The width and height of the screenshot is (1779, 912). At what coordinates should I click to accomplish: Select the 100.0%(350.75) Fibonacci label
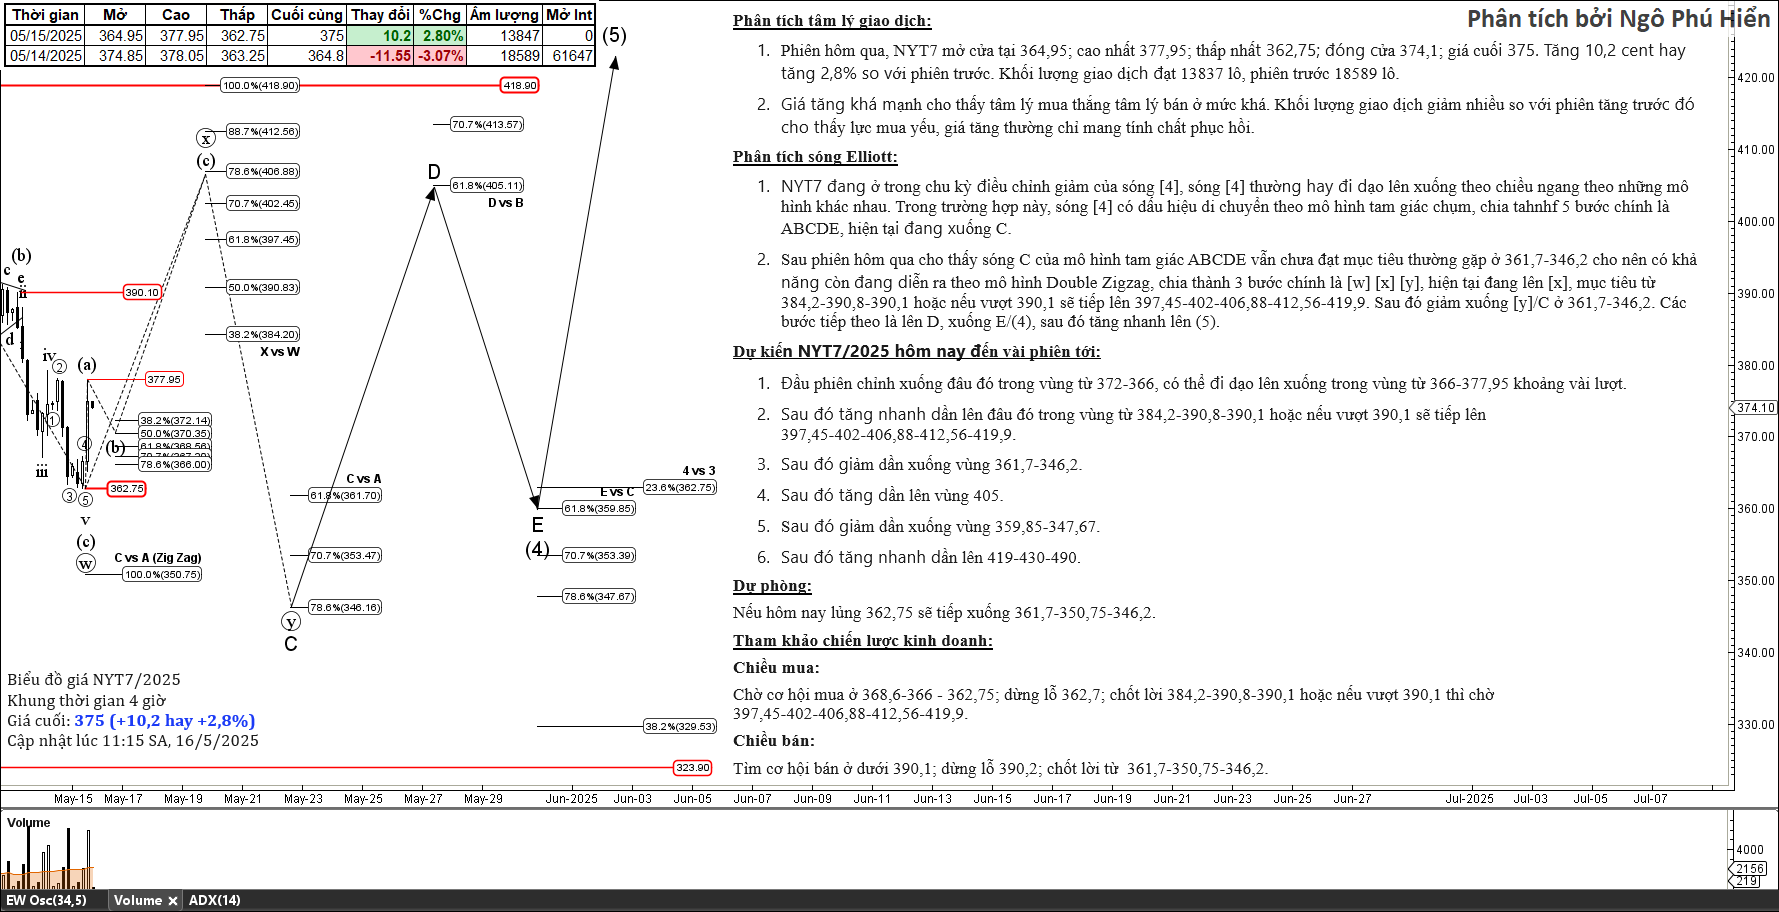click(162, 575)
